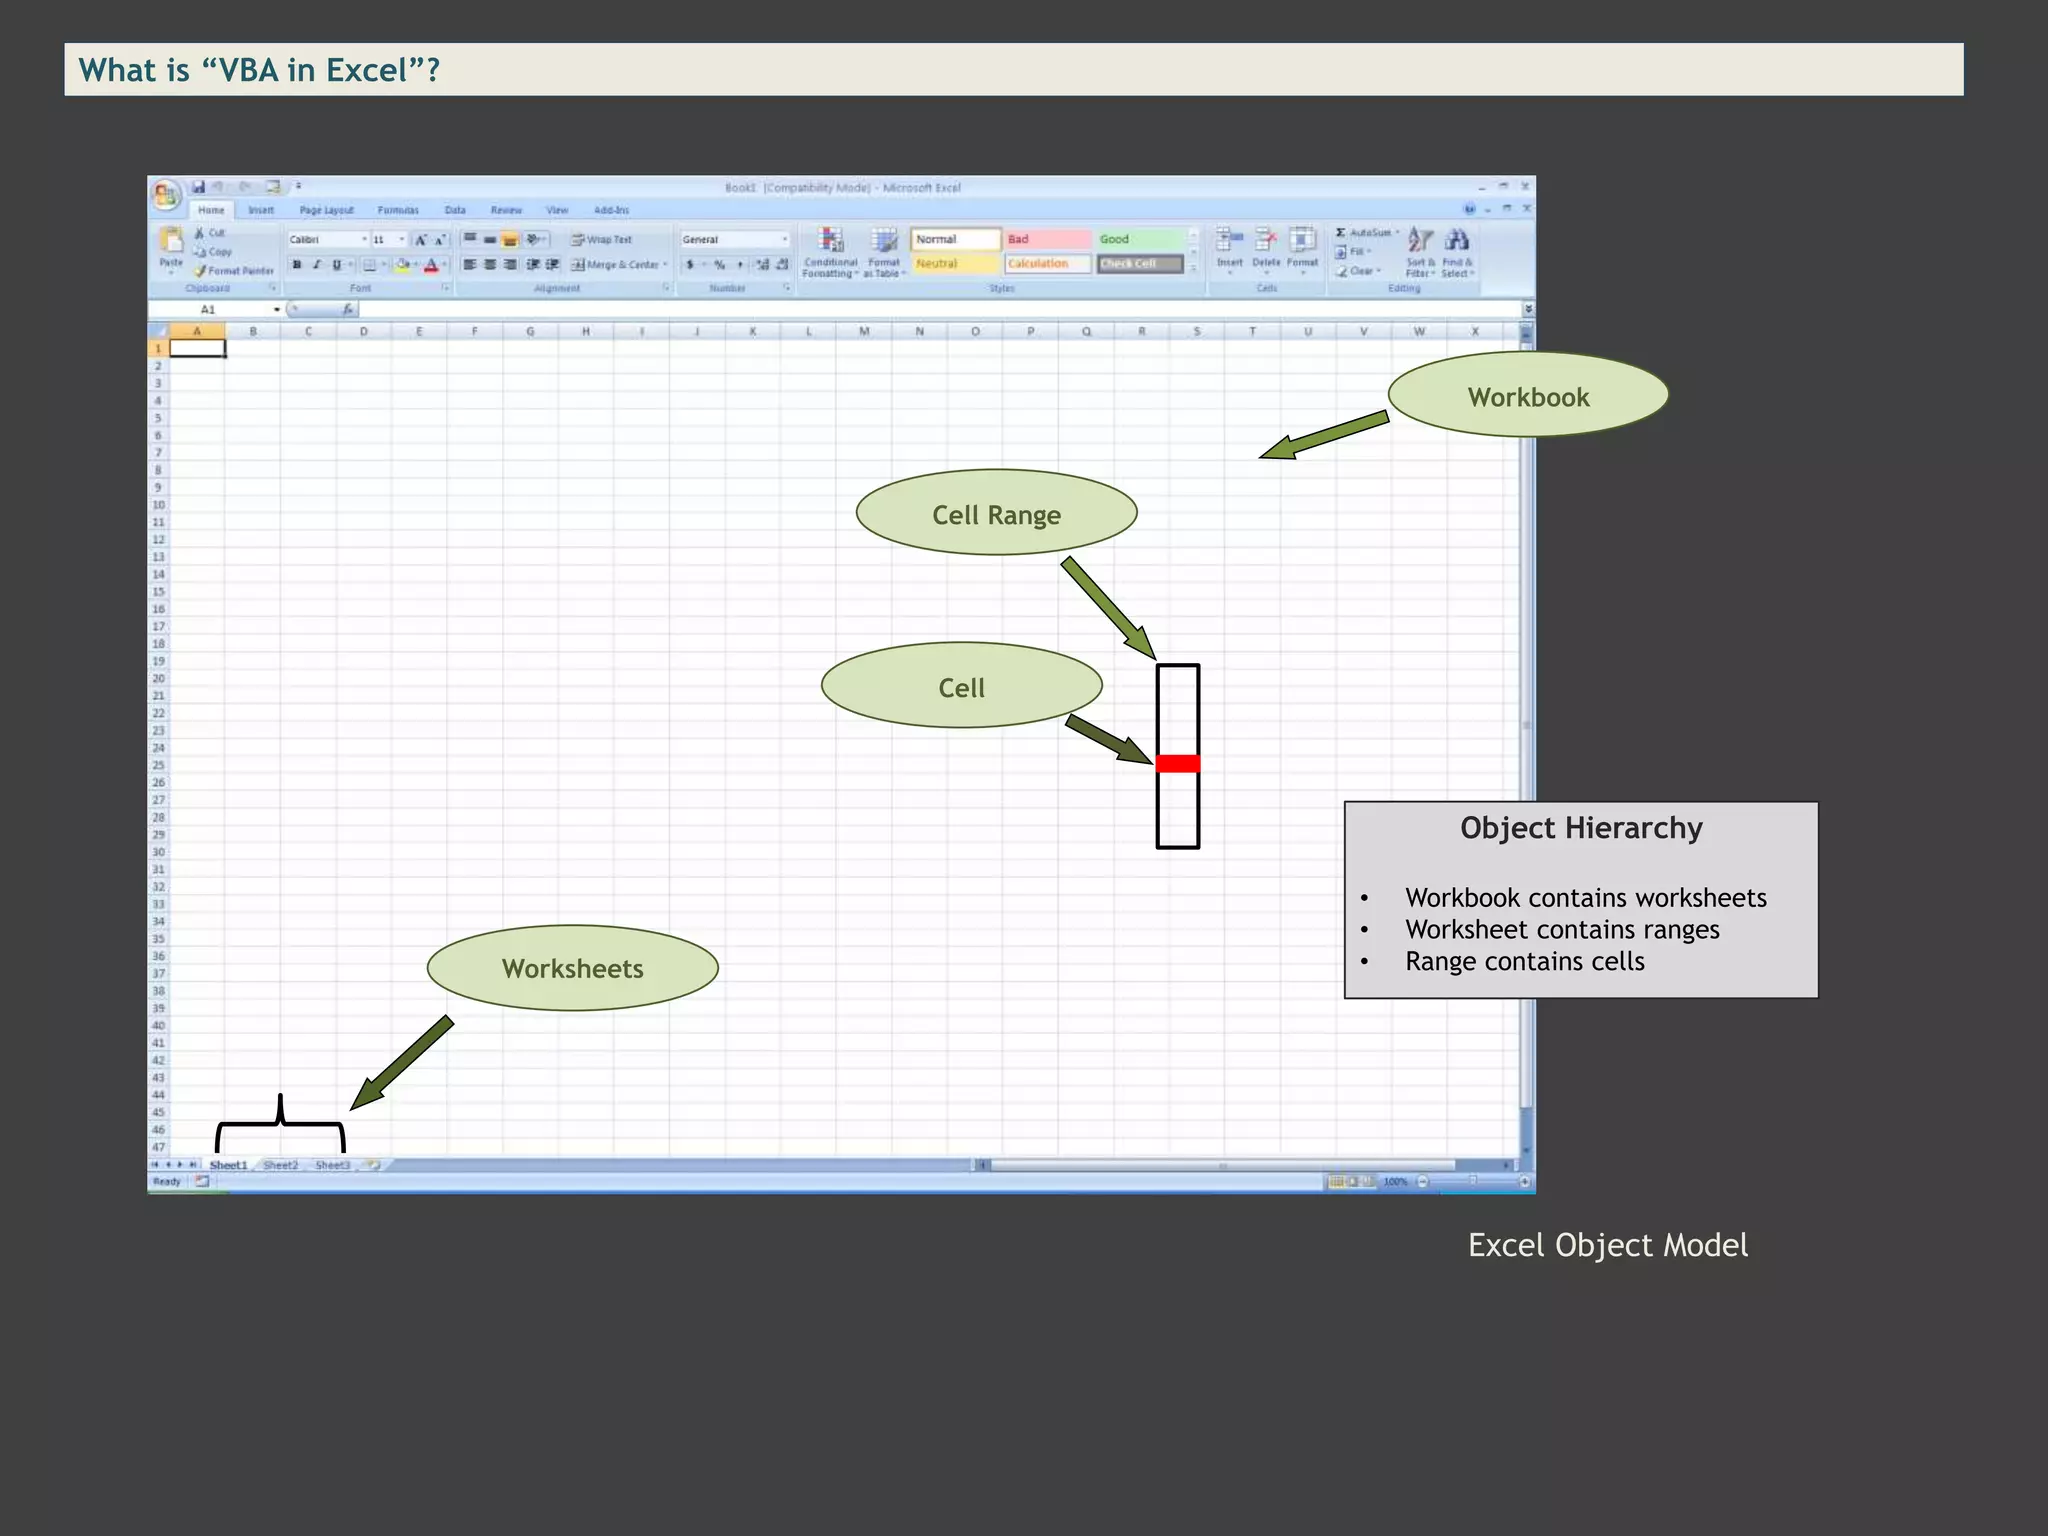This screenshot has height=1536, width=2048.
Task: Click the Accounting dollar format icon
Action: 690,265
